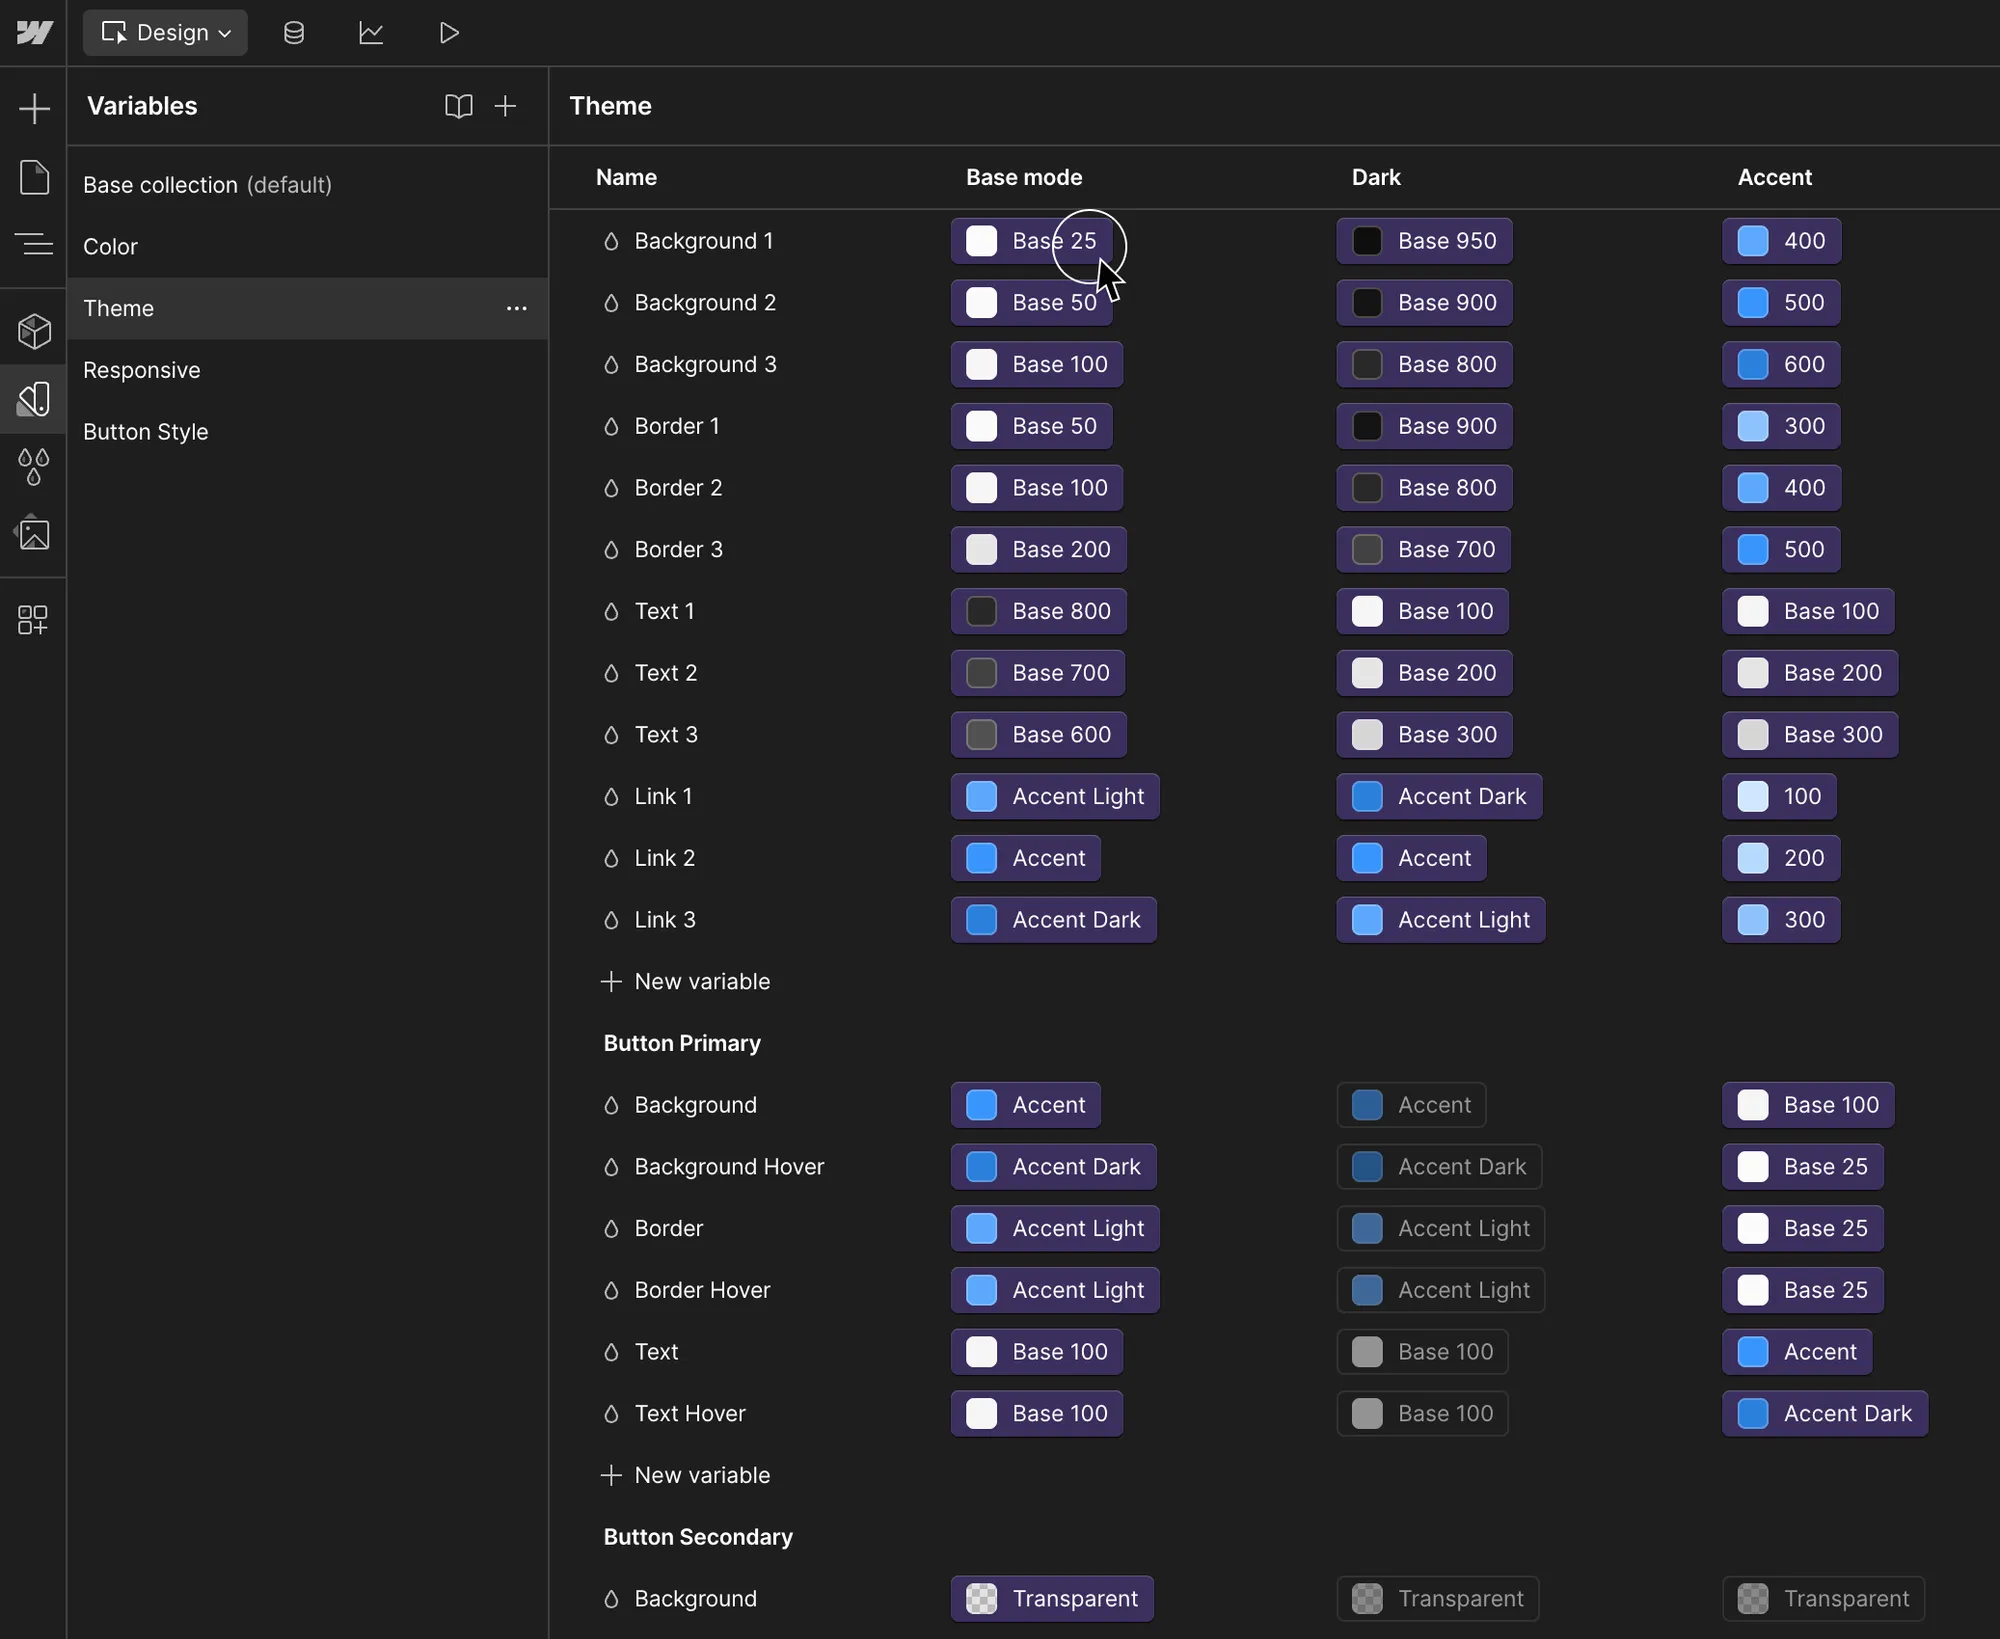This screenshot has width=2000, height=1639.
Task: Open the Theme collection options menu
Action: point(517,308)
